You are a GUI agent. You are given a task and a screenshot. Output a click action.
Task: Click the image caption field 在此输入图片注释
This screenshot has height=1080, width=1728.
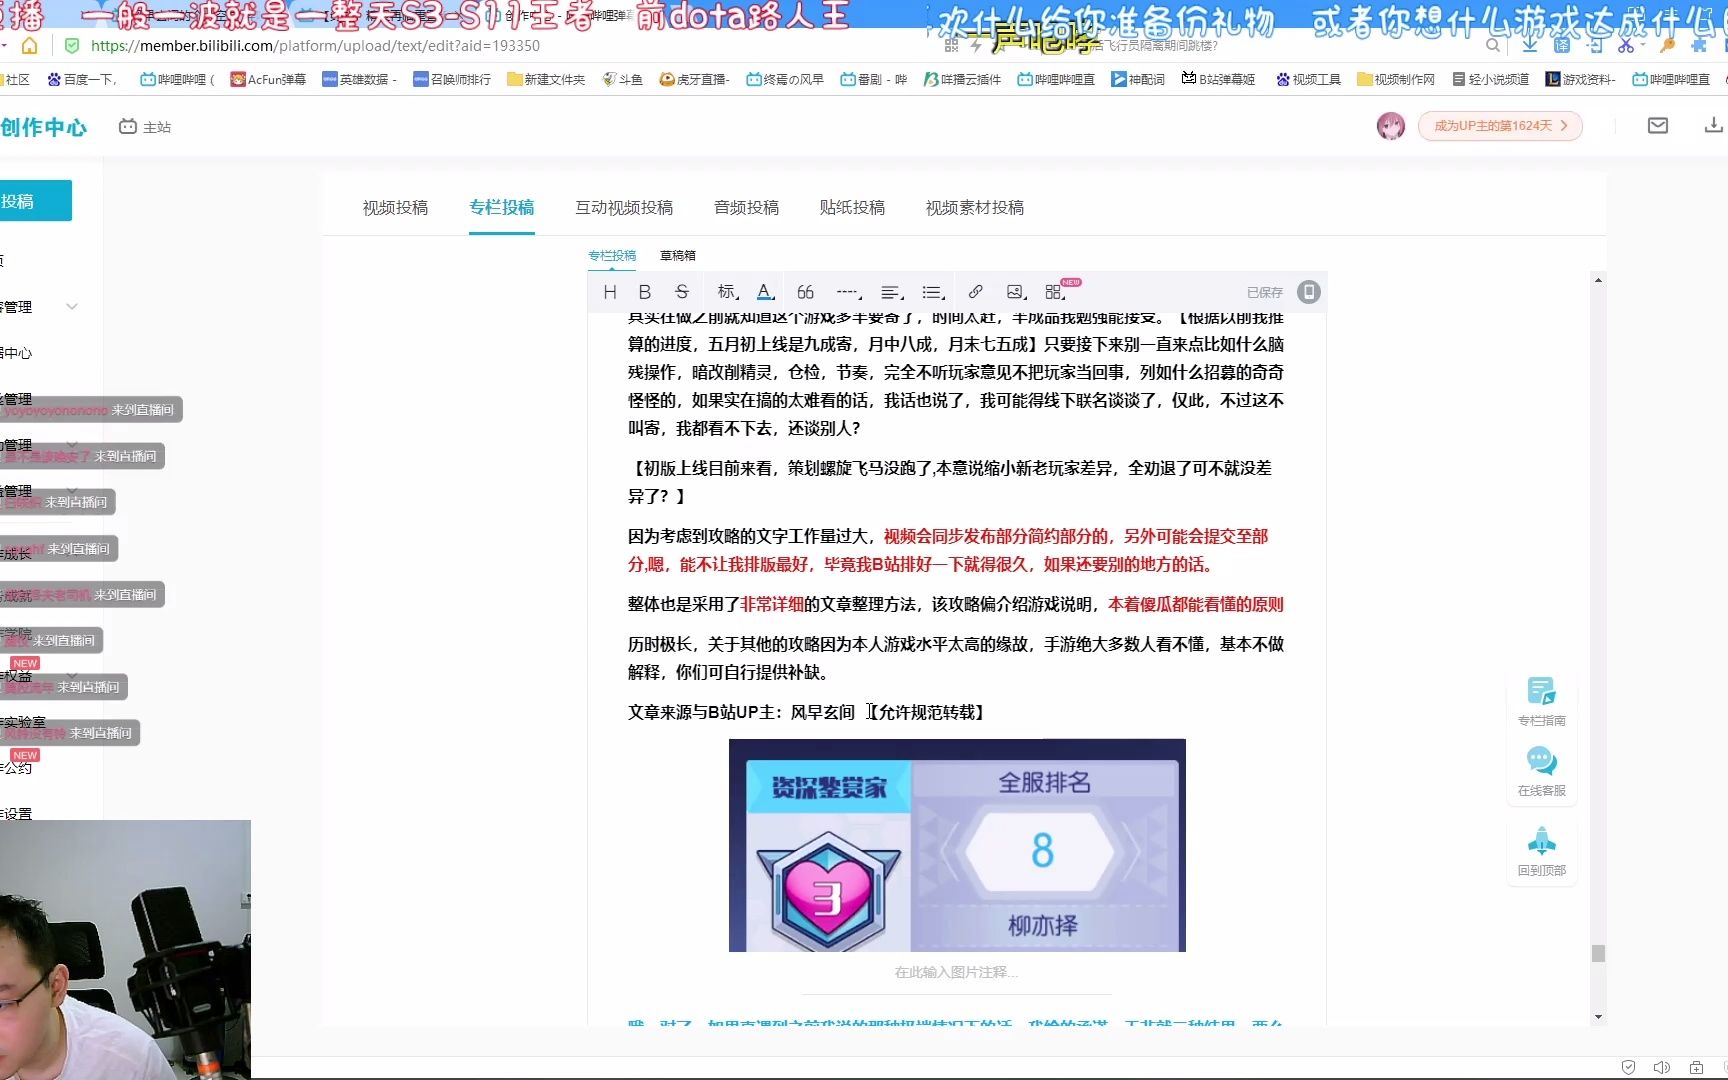click(957, 972)
